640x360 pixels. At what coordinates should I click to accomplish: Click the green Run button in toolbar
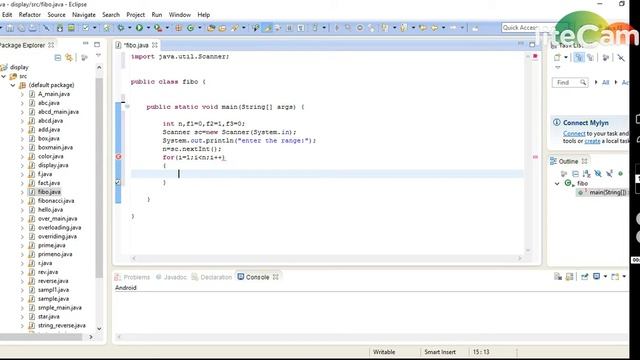[139, 28]
